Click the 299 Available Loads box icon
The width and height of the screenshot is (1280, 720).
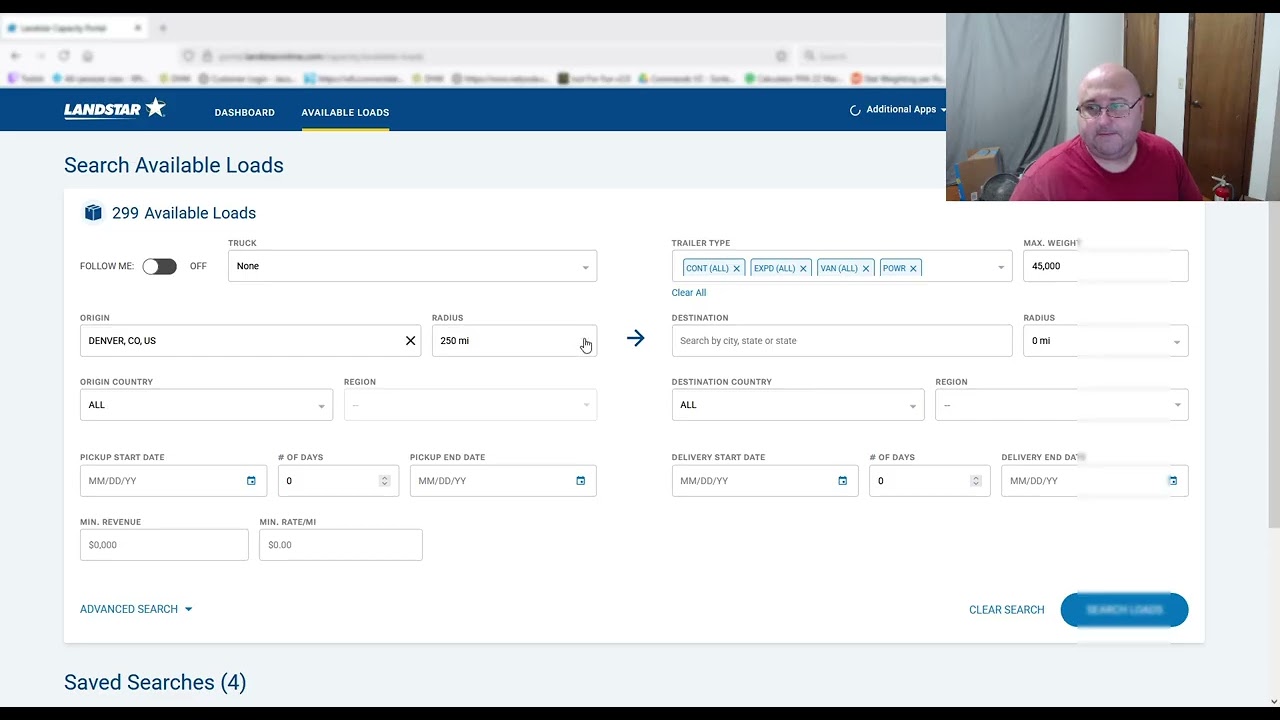click(93, 212)
